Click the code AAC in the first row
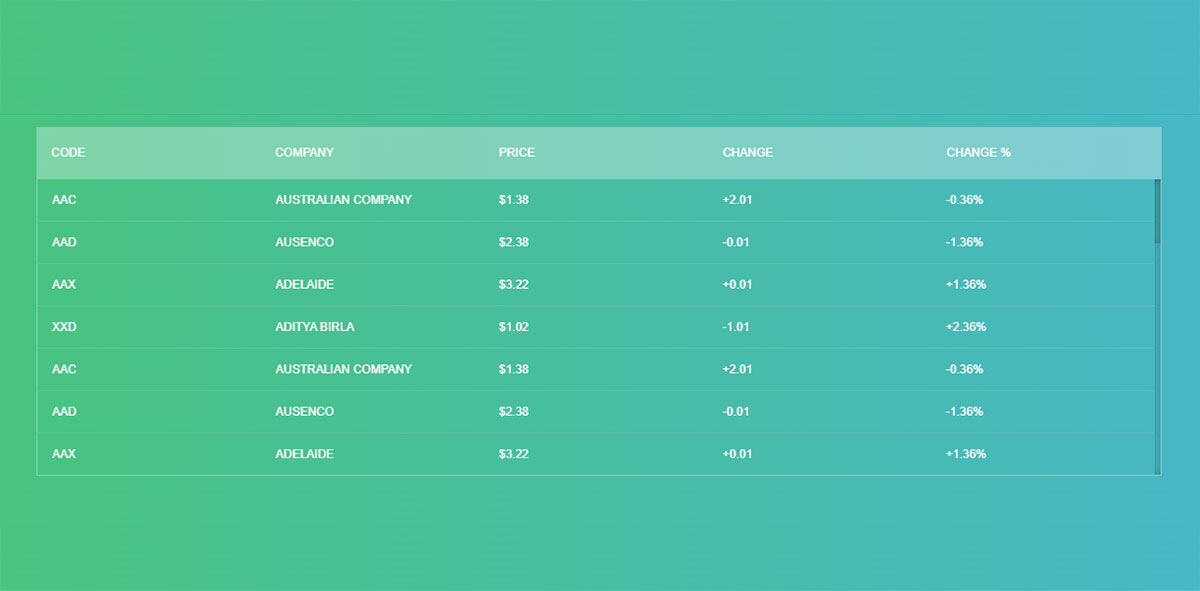The image size is (1200, 591). pos(62,199)
